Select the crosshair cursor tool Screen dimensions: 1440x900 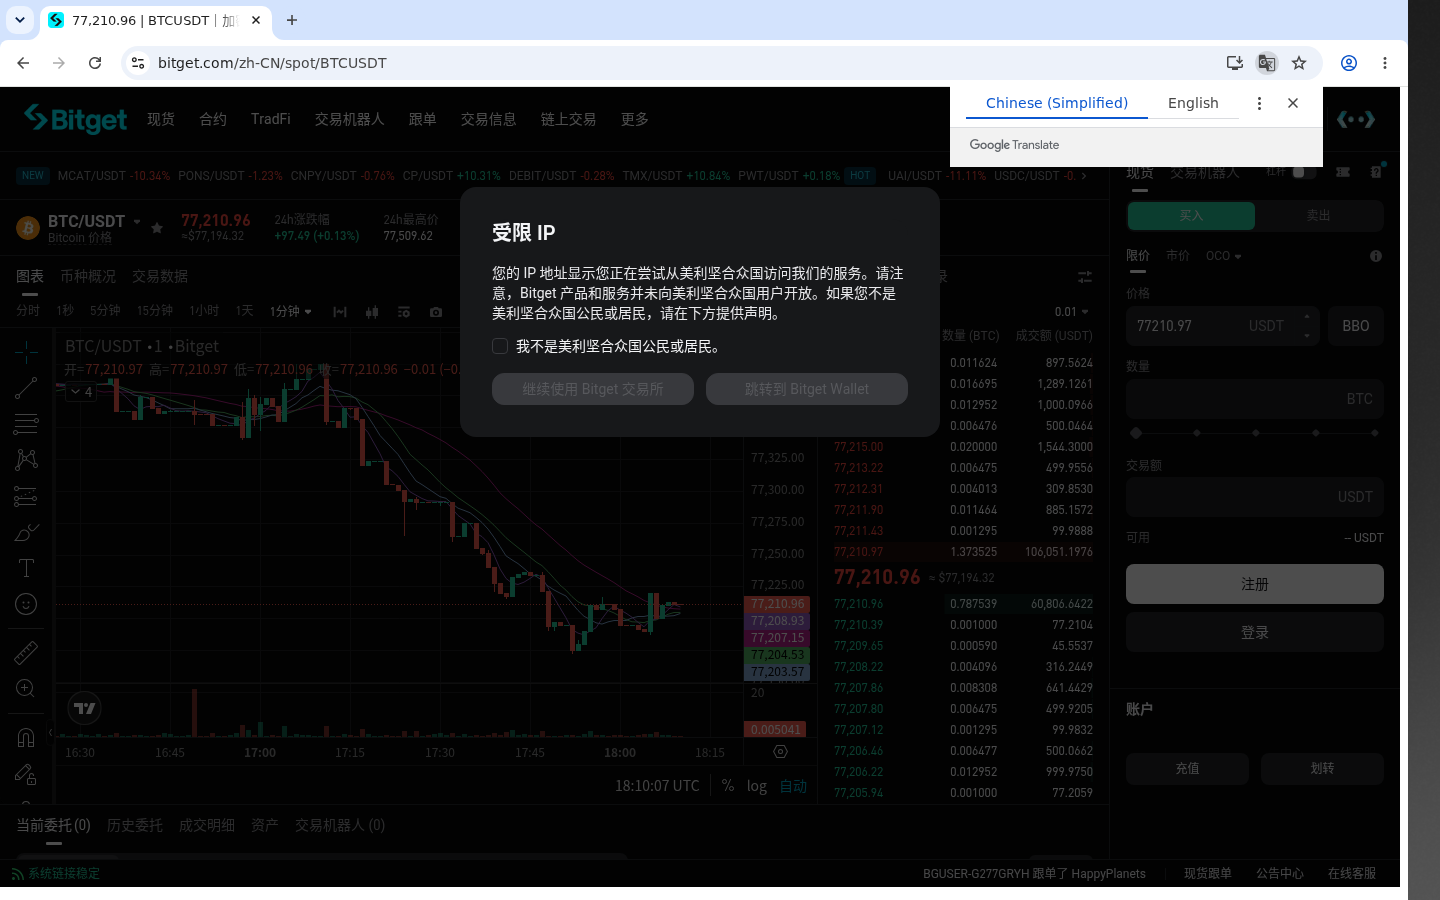coord(26,351)
